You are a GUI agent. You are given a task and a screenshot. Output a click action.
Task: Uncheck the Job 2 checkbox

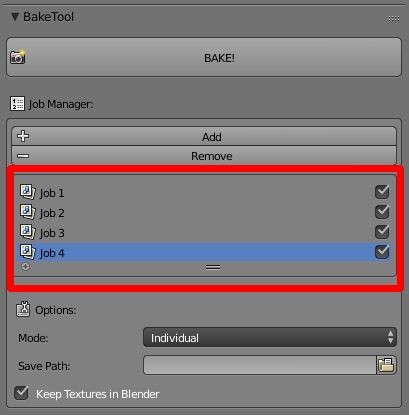click(382, 212)
